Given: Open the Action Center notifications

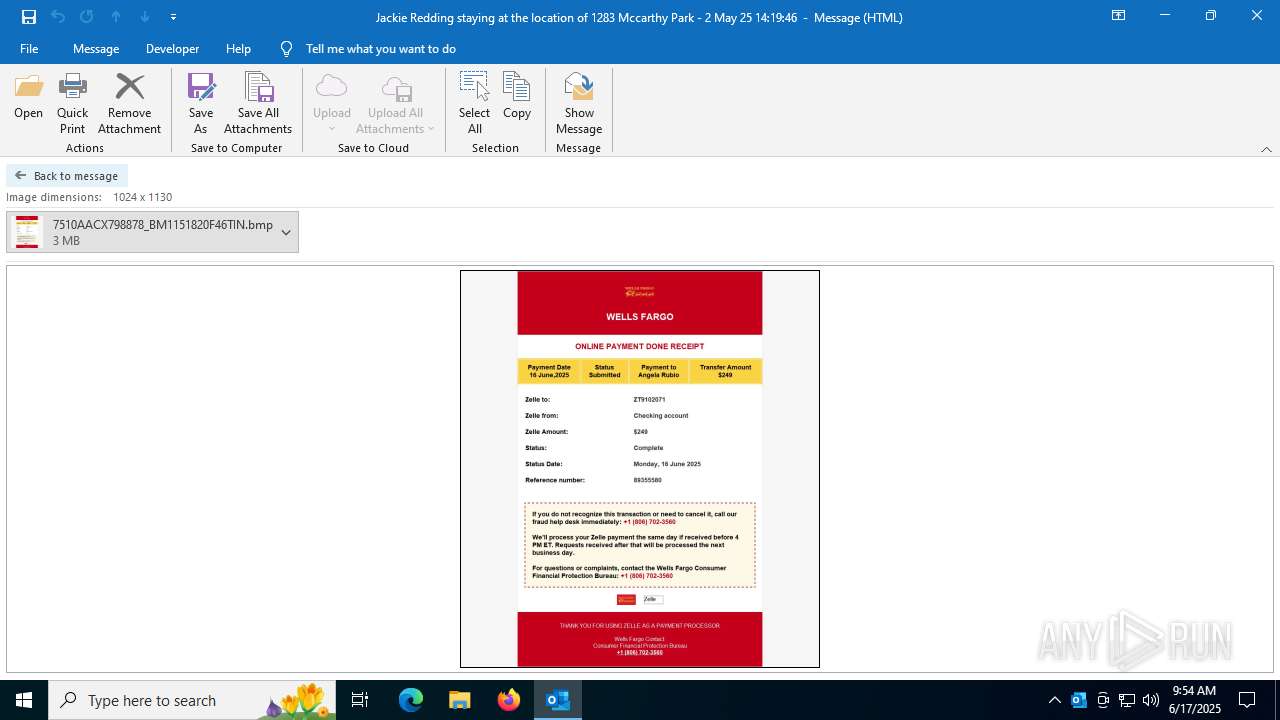Looking at the screenshot, I should point(1247,700).
